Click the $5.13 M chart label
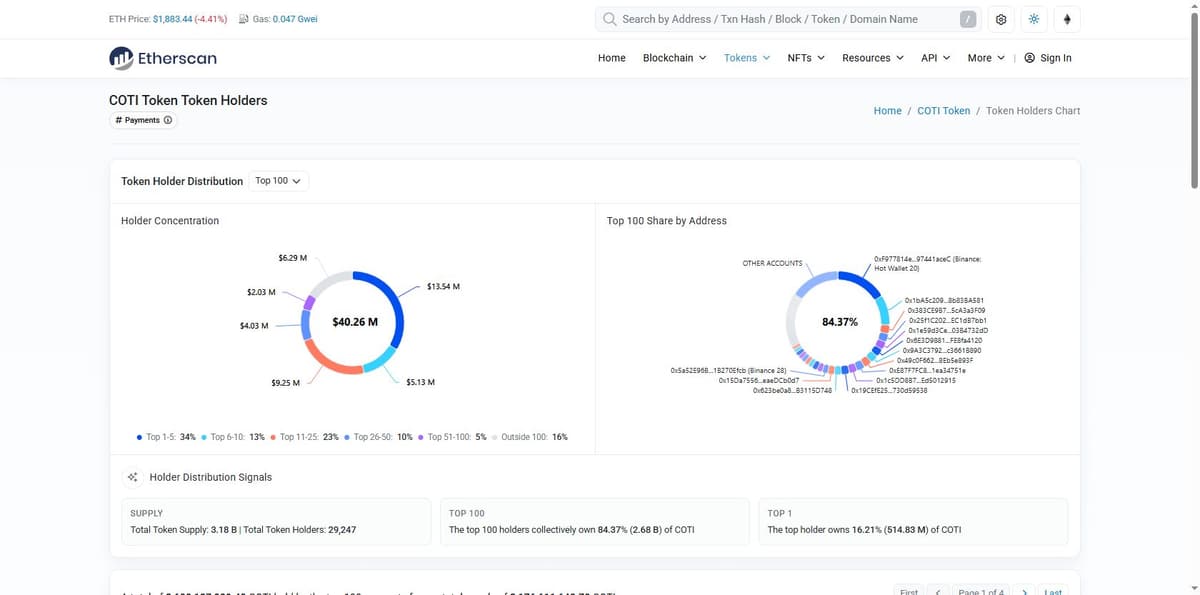 coord(420,383)
